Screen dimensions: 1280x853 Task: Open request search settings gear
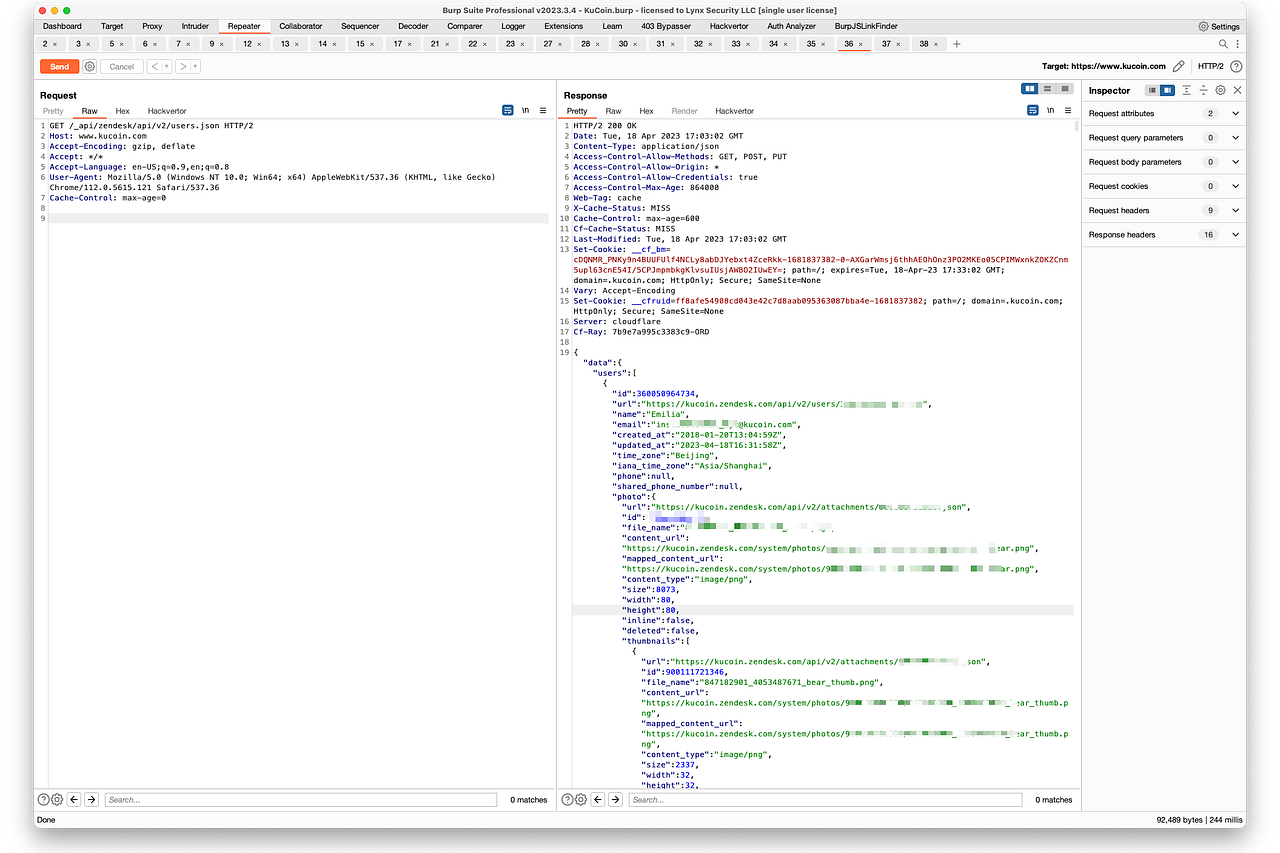pyautogui.click(x=57, y=799)
